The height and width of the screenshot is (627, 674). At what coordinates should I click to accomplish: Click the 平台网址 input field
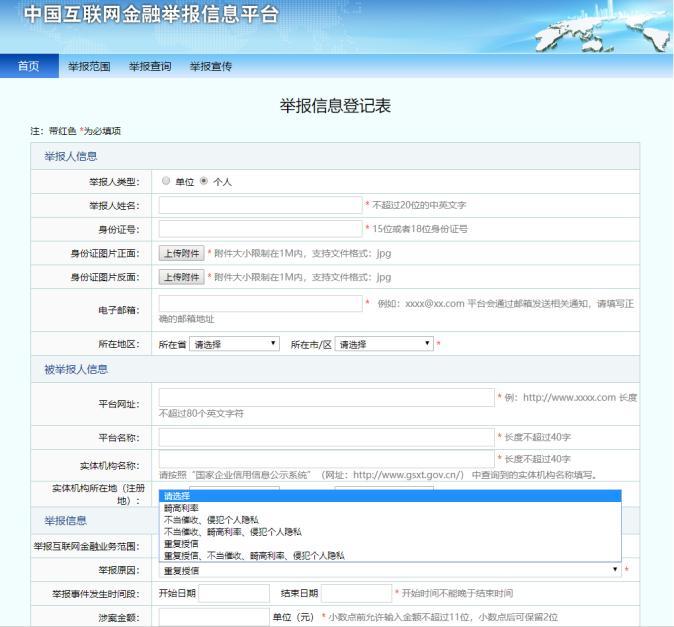326,397
